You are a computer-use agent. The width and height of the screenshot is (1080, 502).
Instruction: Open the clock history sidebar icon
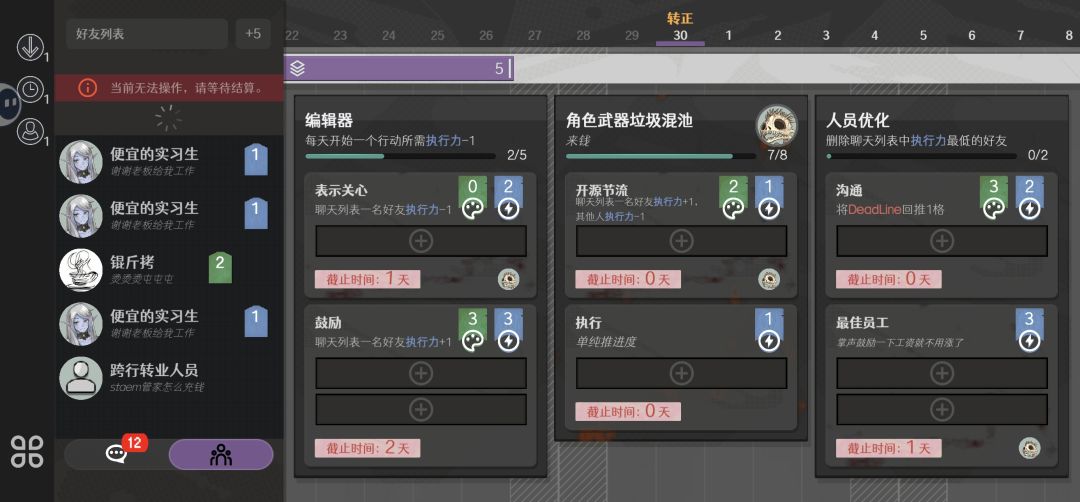[x=30, y=90]
